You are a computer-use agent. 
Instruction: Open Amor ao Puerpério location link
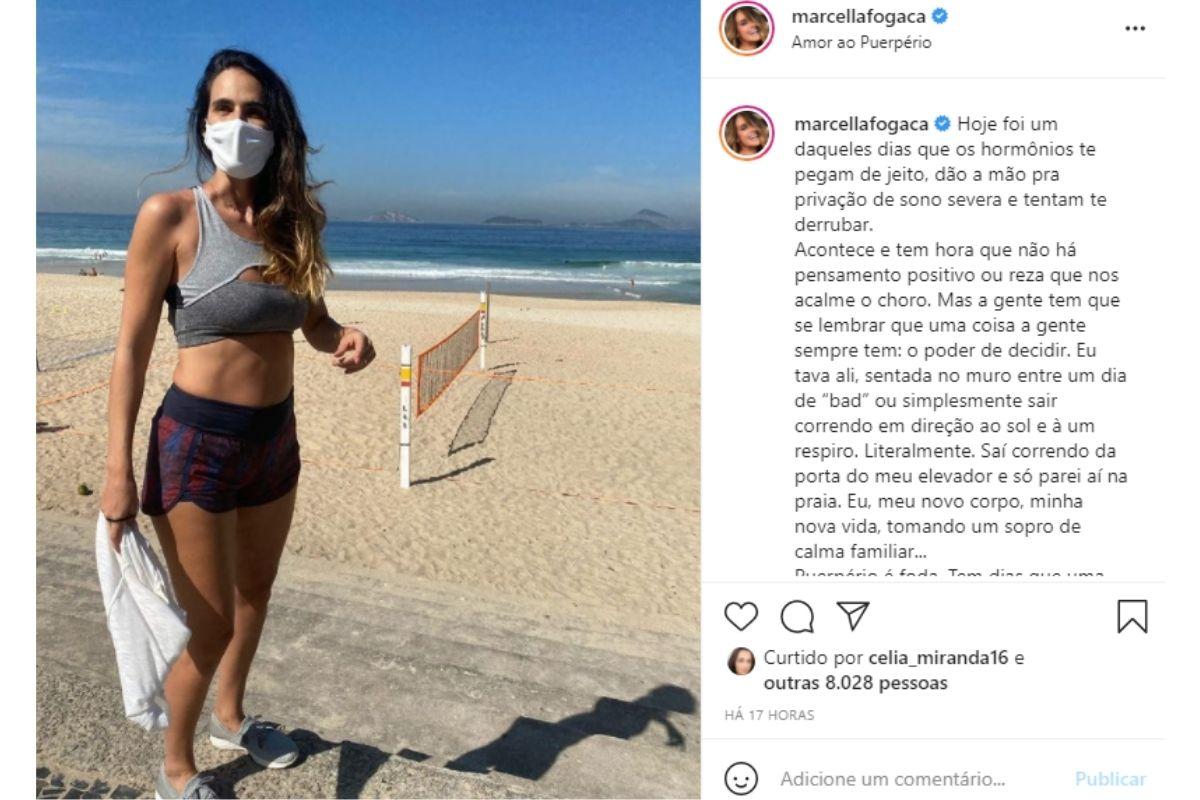(x=861, y=43)
